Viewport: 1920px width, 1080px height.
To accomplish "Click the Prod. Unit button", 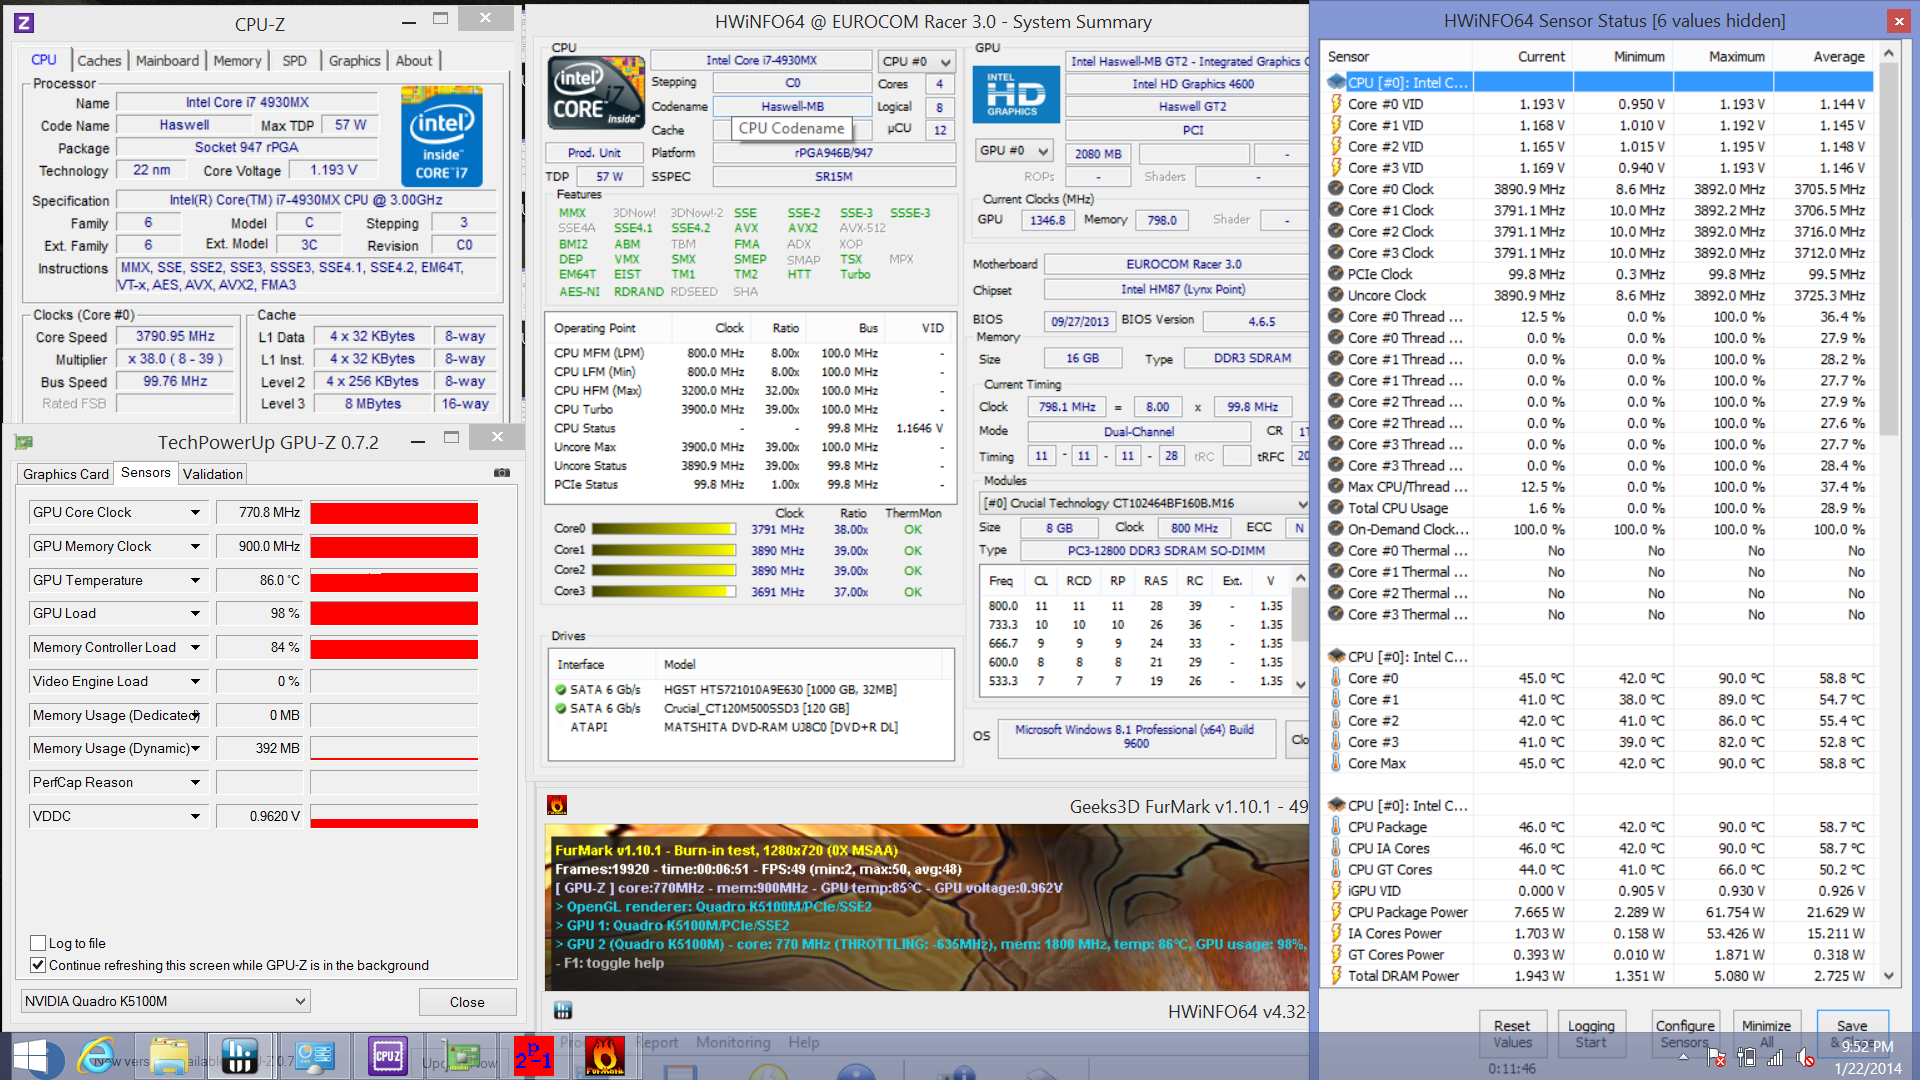I will pyautogui.click(x=594, y=153).
